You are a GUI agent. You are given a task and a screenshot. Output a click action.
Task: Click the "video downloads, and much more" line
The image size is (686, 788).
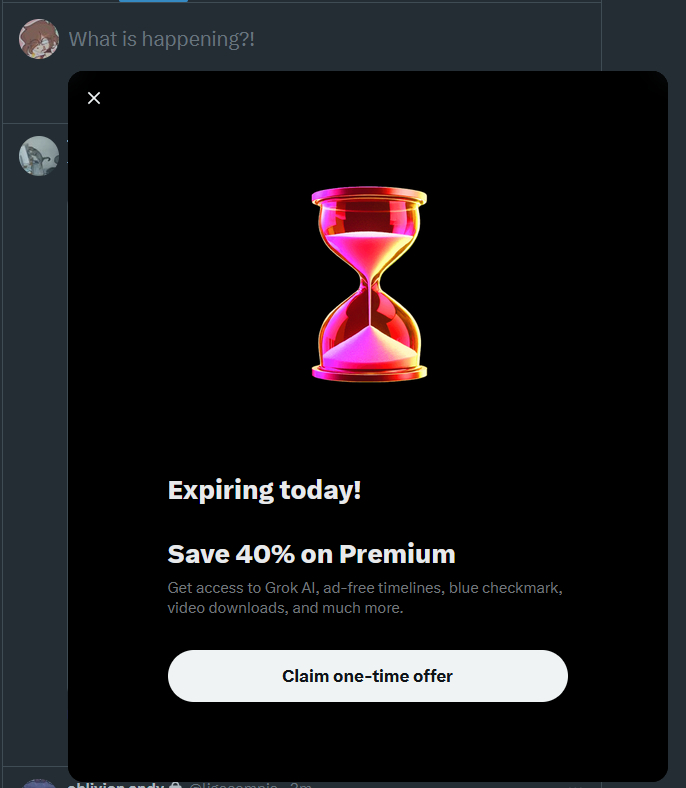pyautogui.click(x=285, y=608)
